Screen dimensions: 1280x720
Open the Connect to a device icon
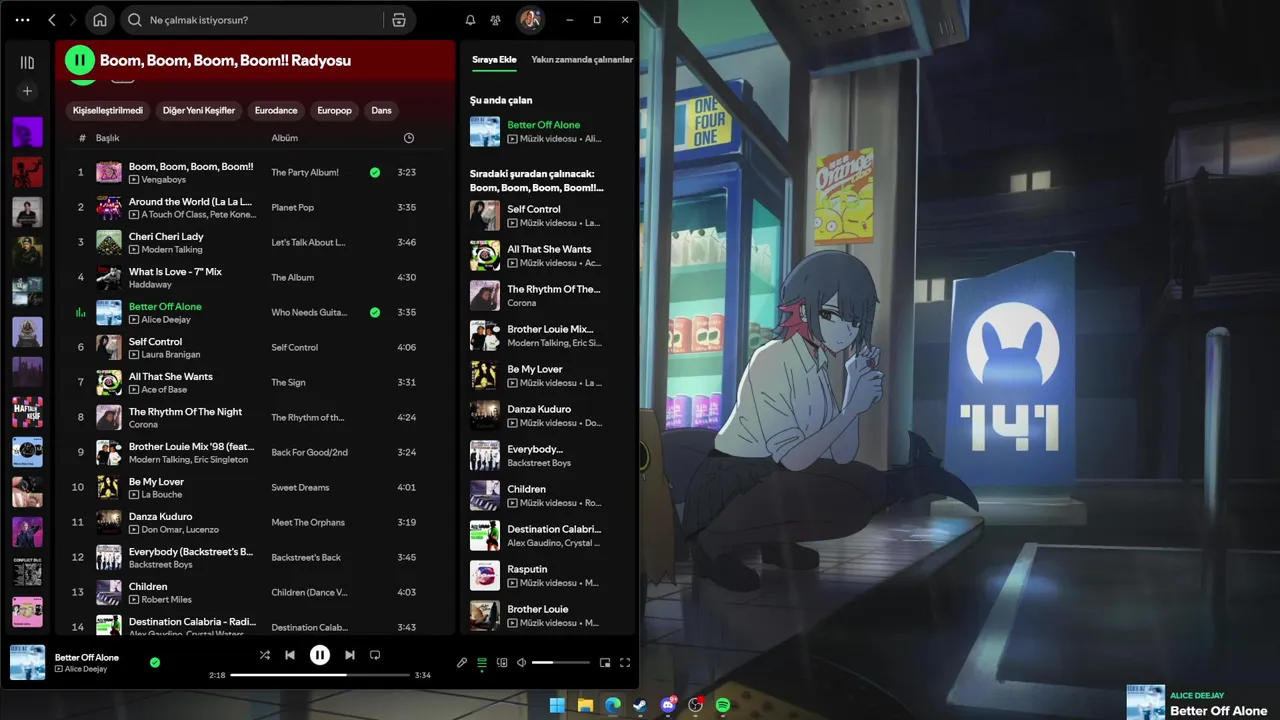502,662
